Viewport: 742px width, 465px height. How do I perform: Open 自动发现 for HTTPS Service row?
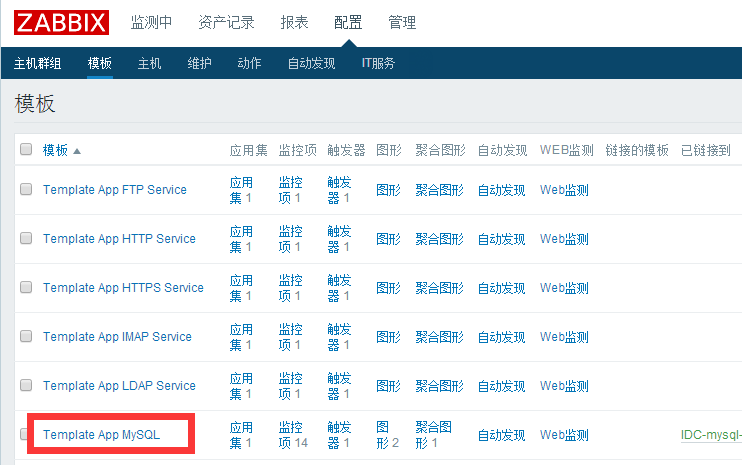click(x=502, y=288)
